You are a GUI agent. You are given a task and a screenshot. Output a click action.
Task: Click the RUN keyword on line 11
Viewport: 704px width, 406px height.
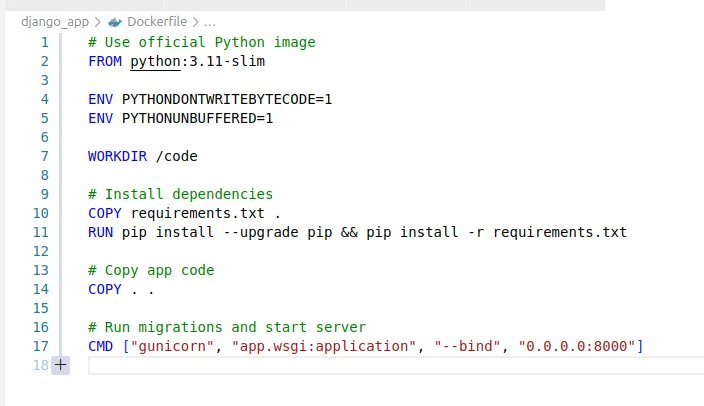[101, 232]
